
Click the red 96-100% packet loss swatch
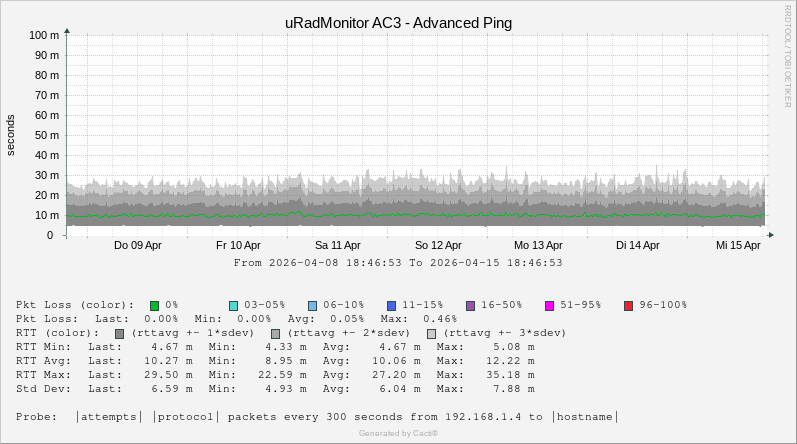click(x=628, y=305)
